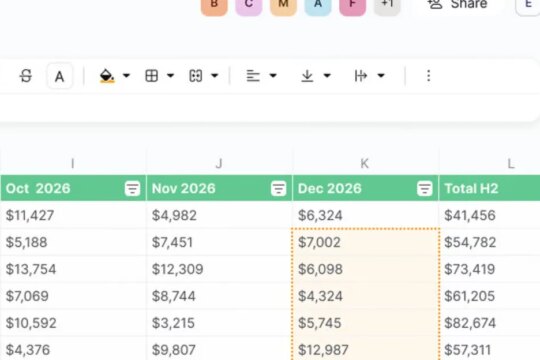This screenshot has height=360, width=540.
Task: Select column I header
Action: (73, 163)
